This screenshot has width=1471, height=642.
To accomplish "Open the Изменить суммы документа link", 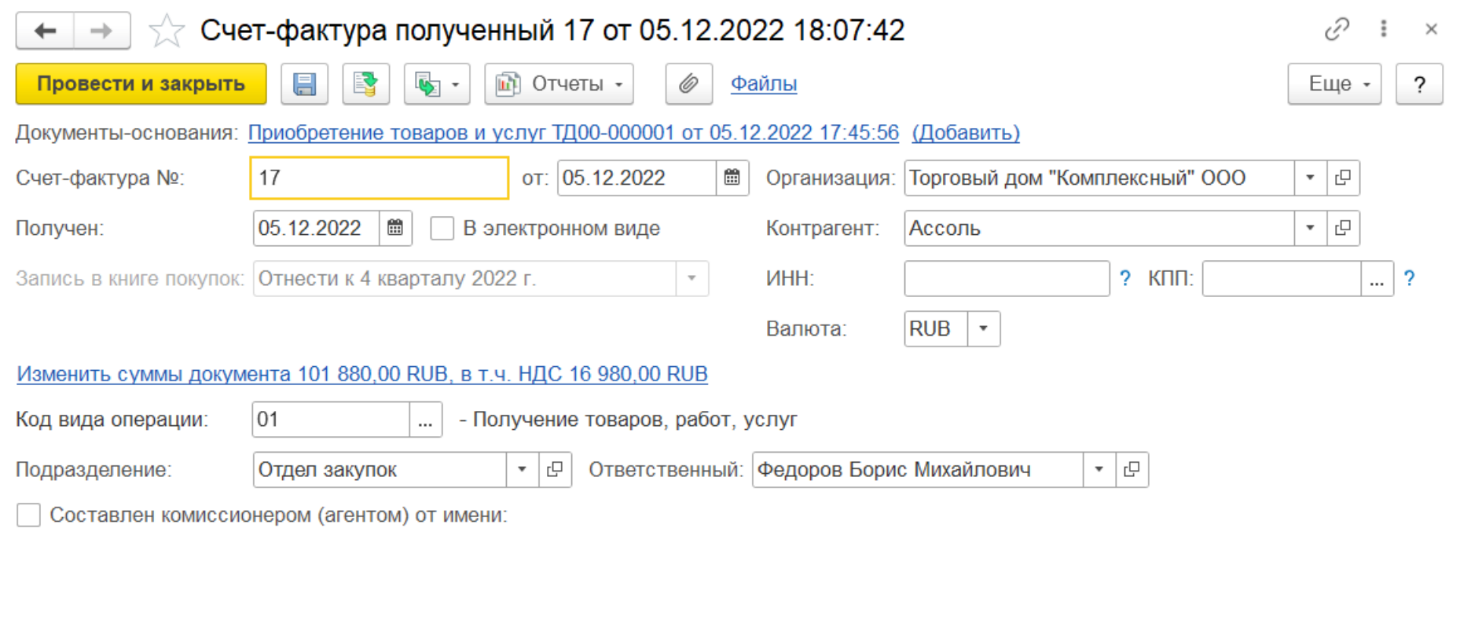I will pyautogui.click(x=362, y=374).
